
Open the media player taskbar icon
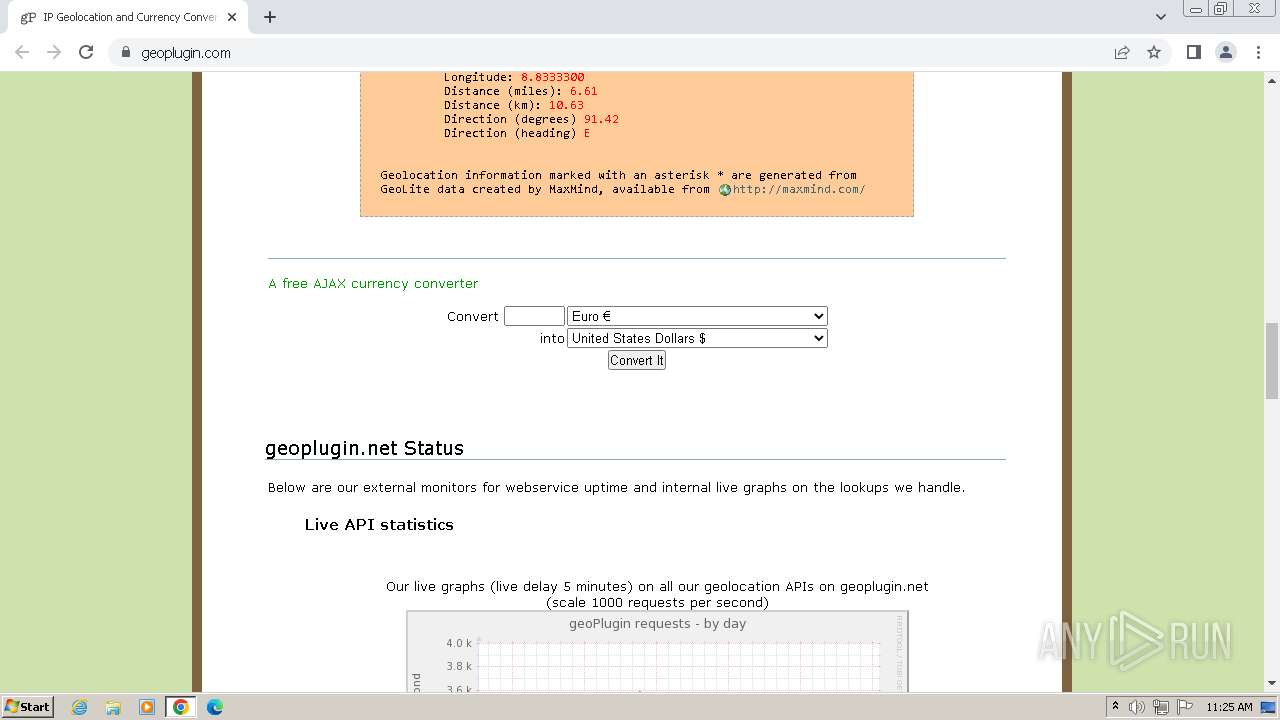[146, 707]
